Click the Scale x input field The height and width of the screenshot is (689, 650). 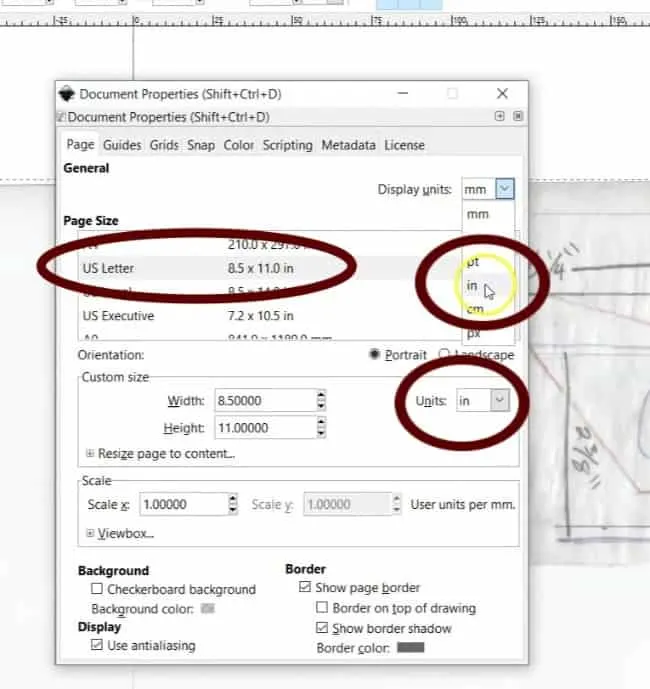click(183, 504)
